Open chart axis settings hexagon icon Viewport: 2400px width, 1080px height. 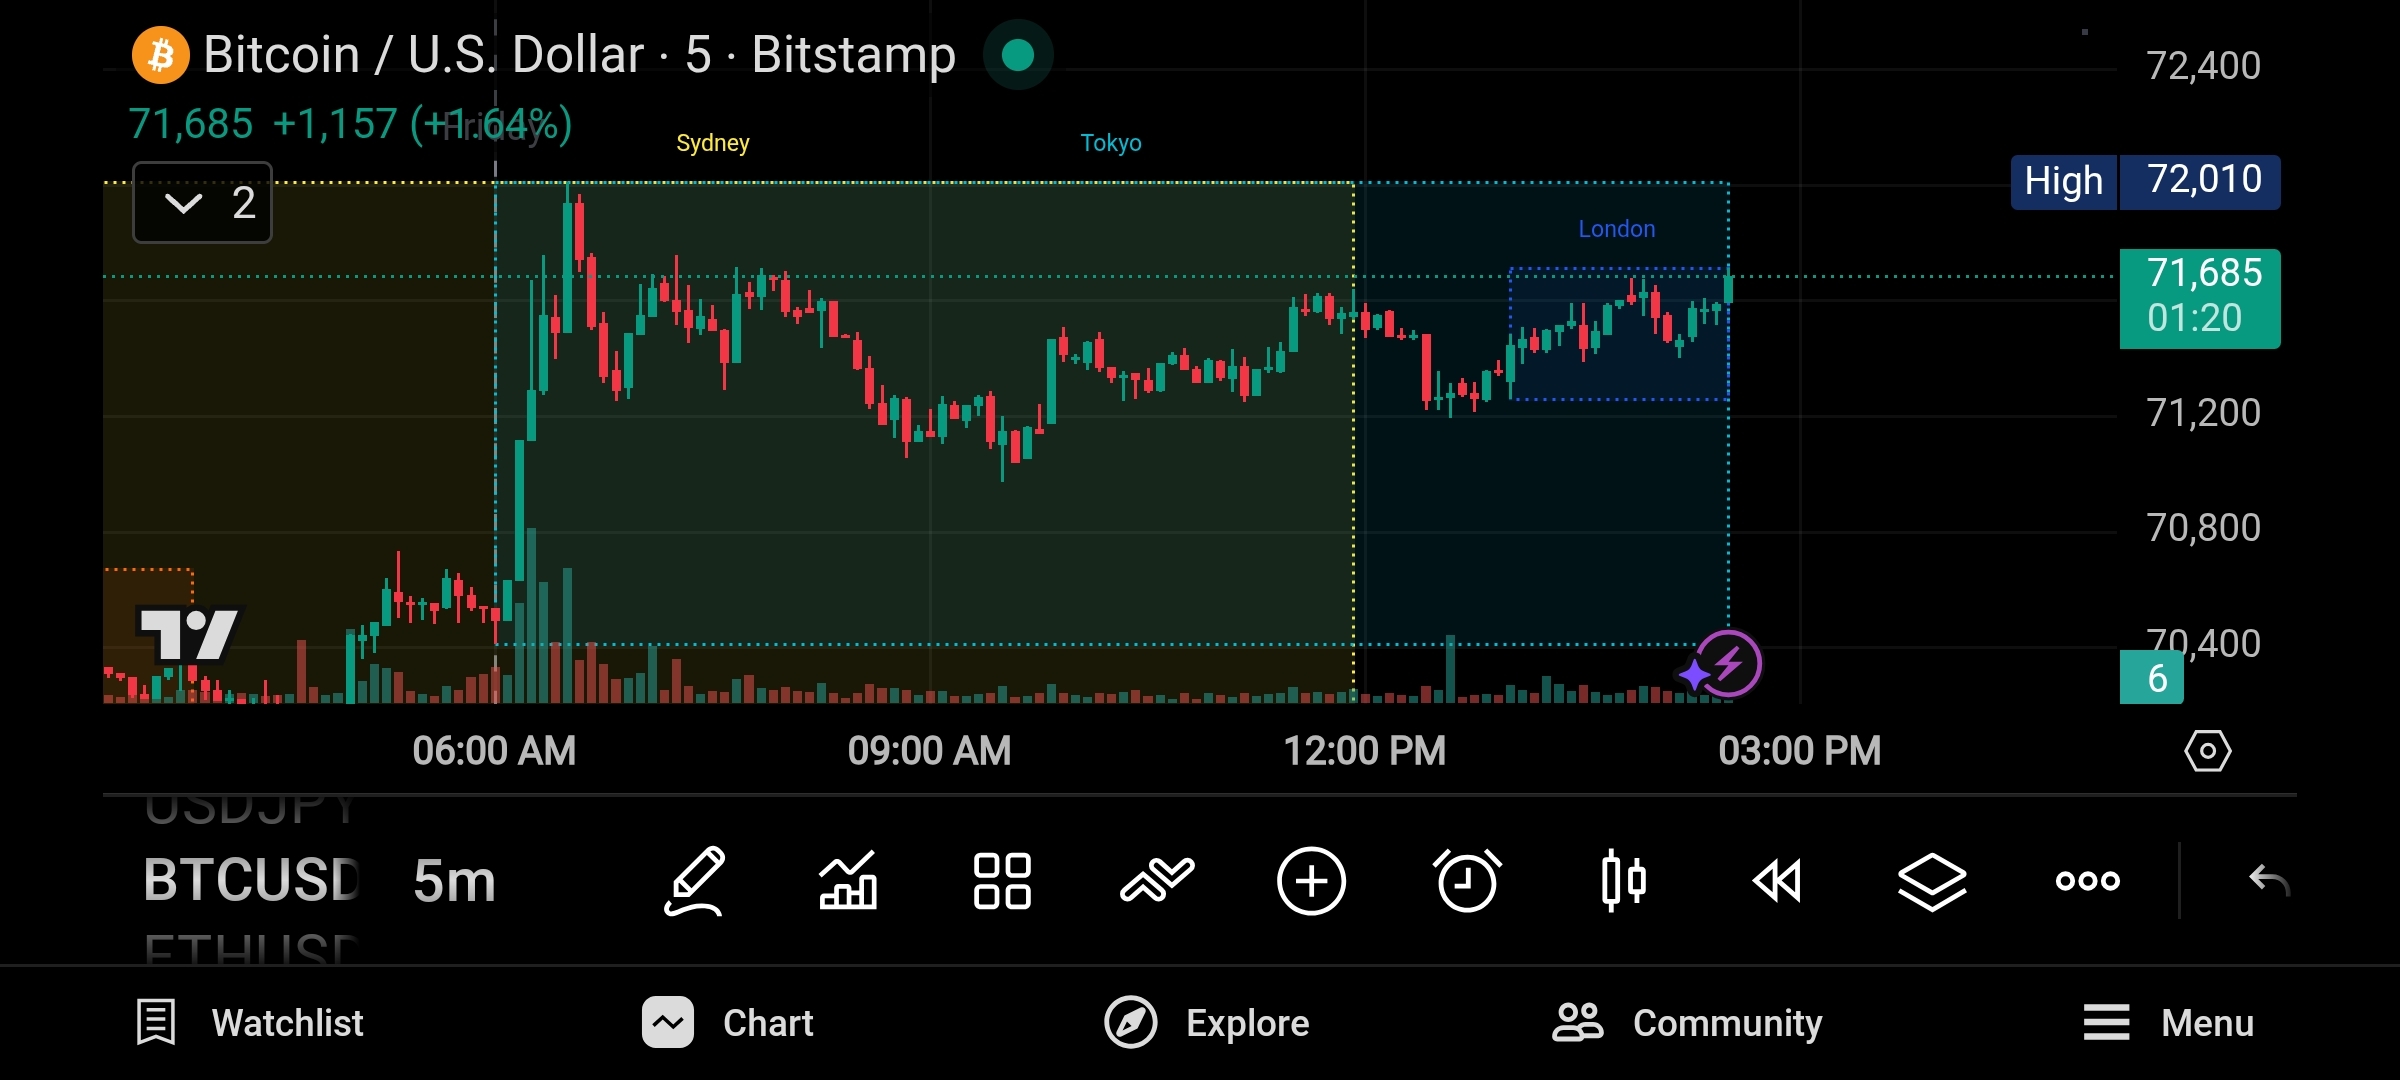tap(2207, 751)
